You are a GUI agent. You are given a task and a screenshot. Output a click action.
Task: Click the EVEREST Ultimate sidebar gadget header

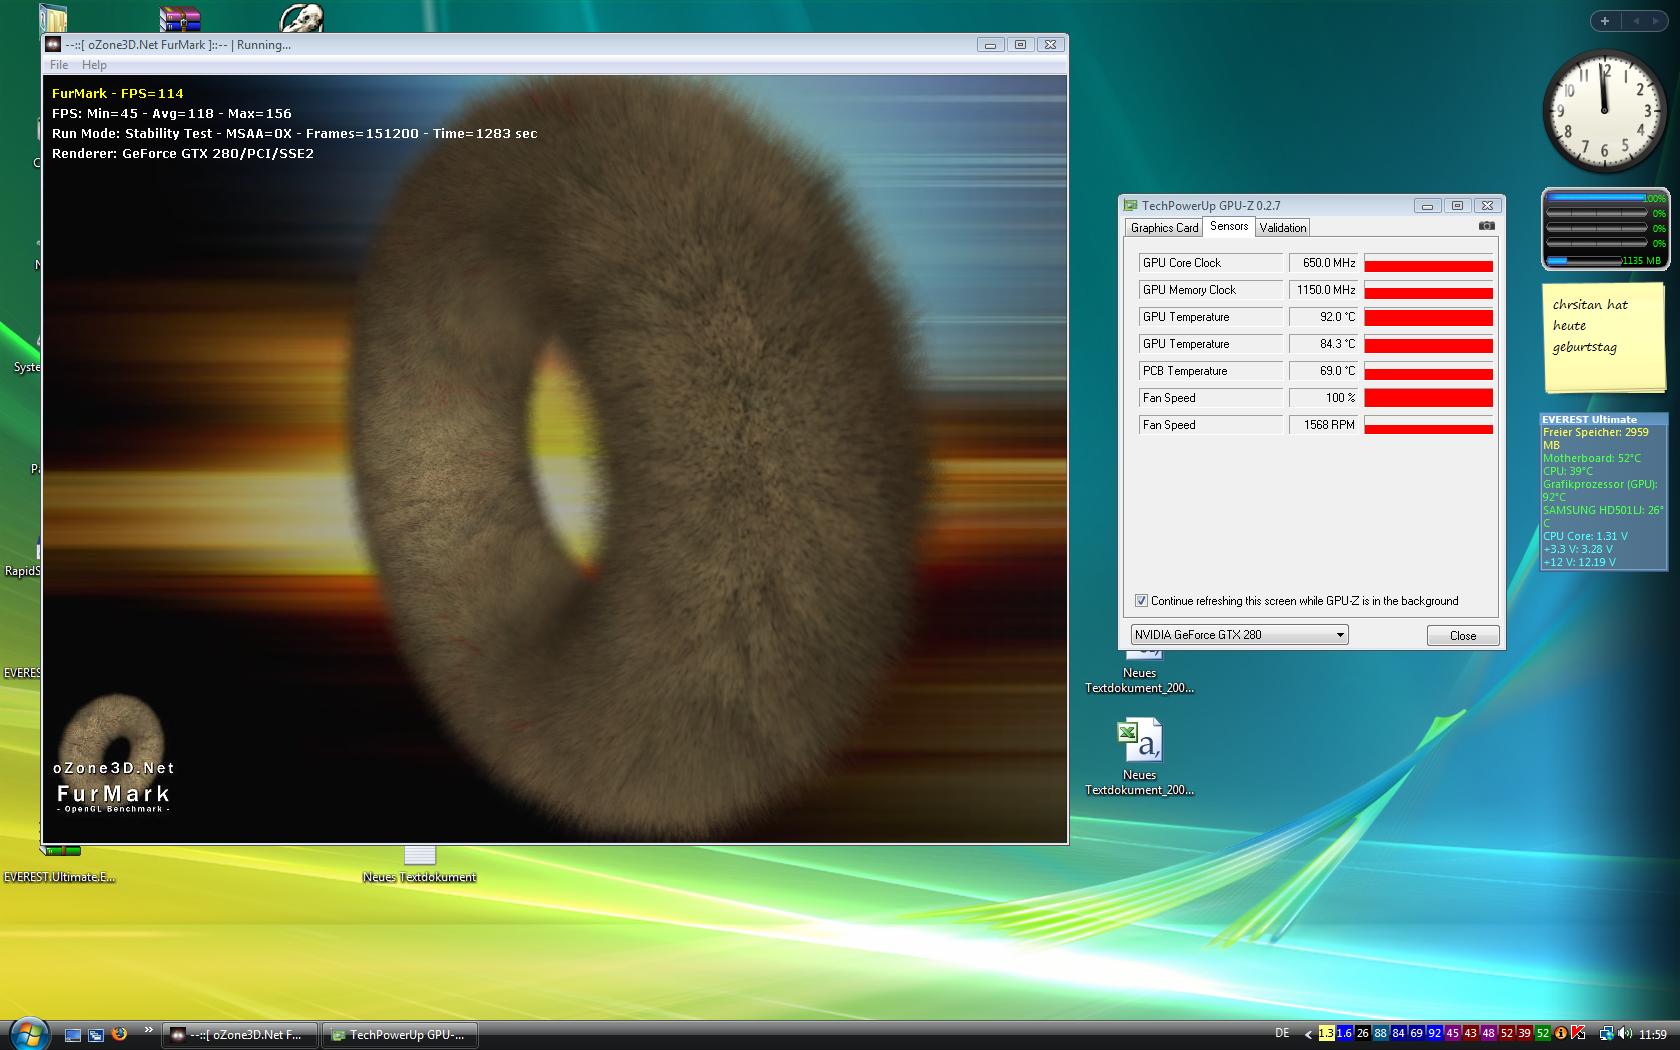click(x=1604, y=419)
